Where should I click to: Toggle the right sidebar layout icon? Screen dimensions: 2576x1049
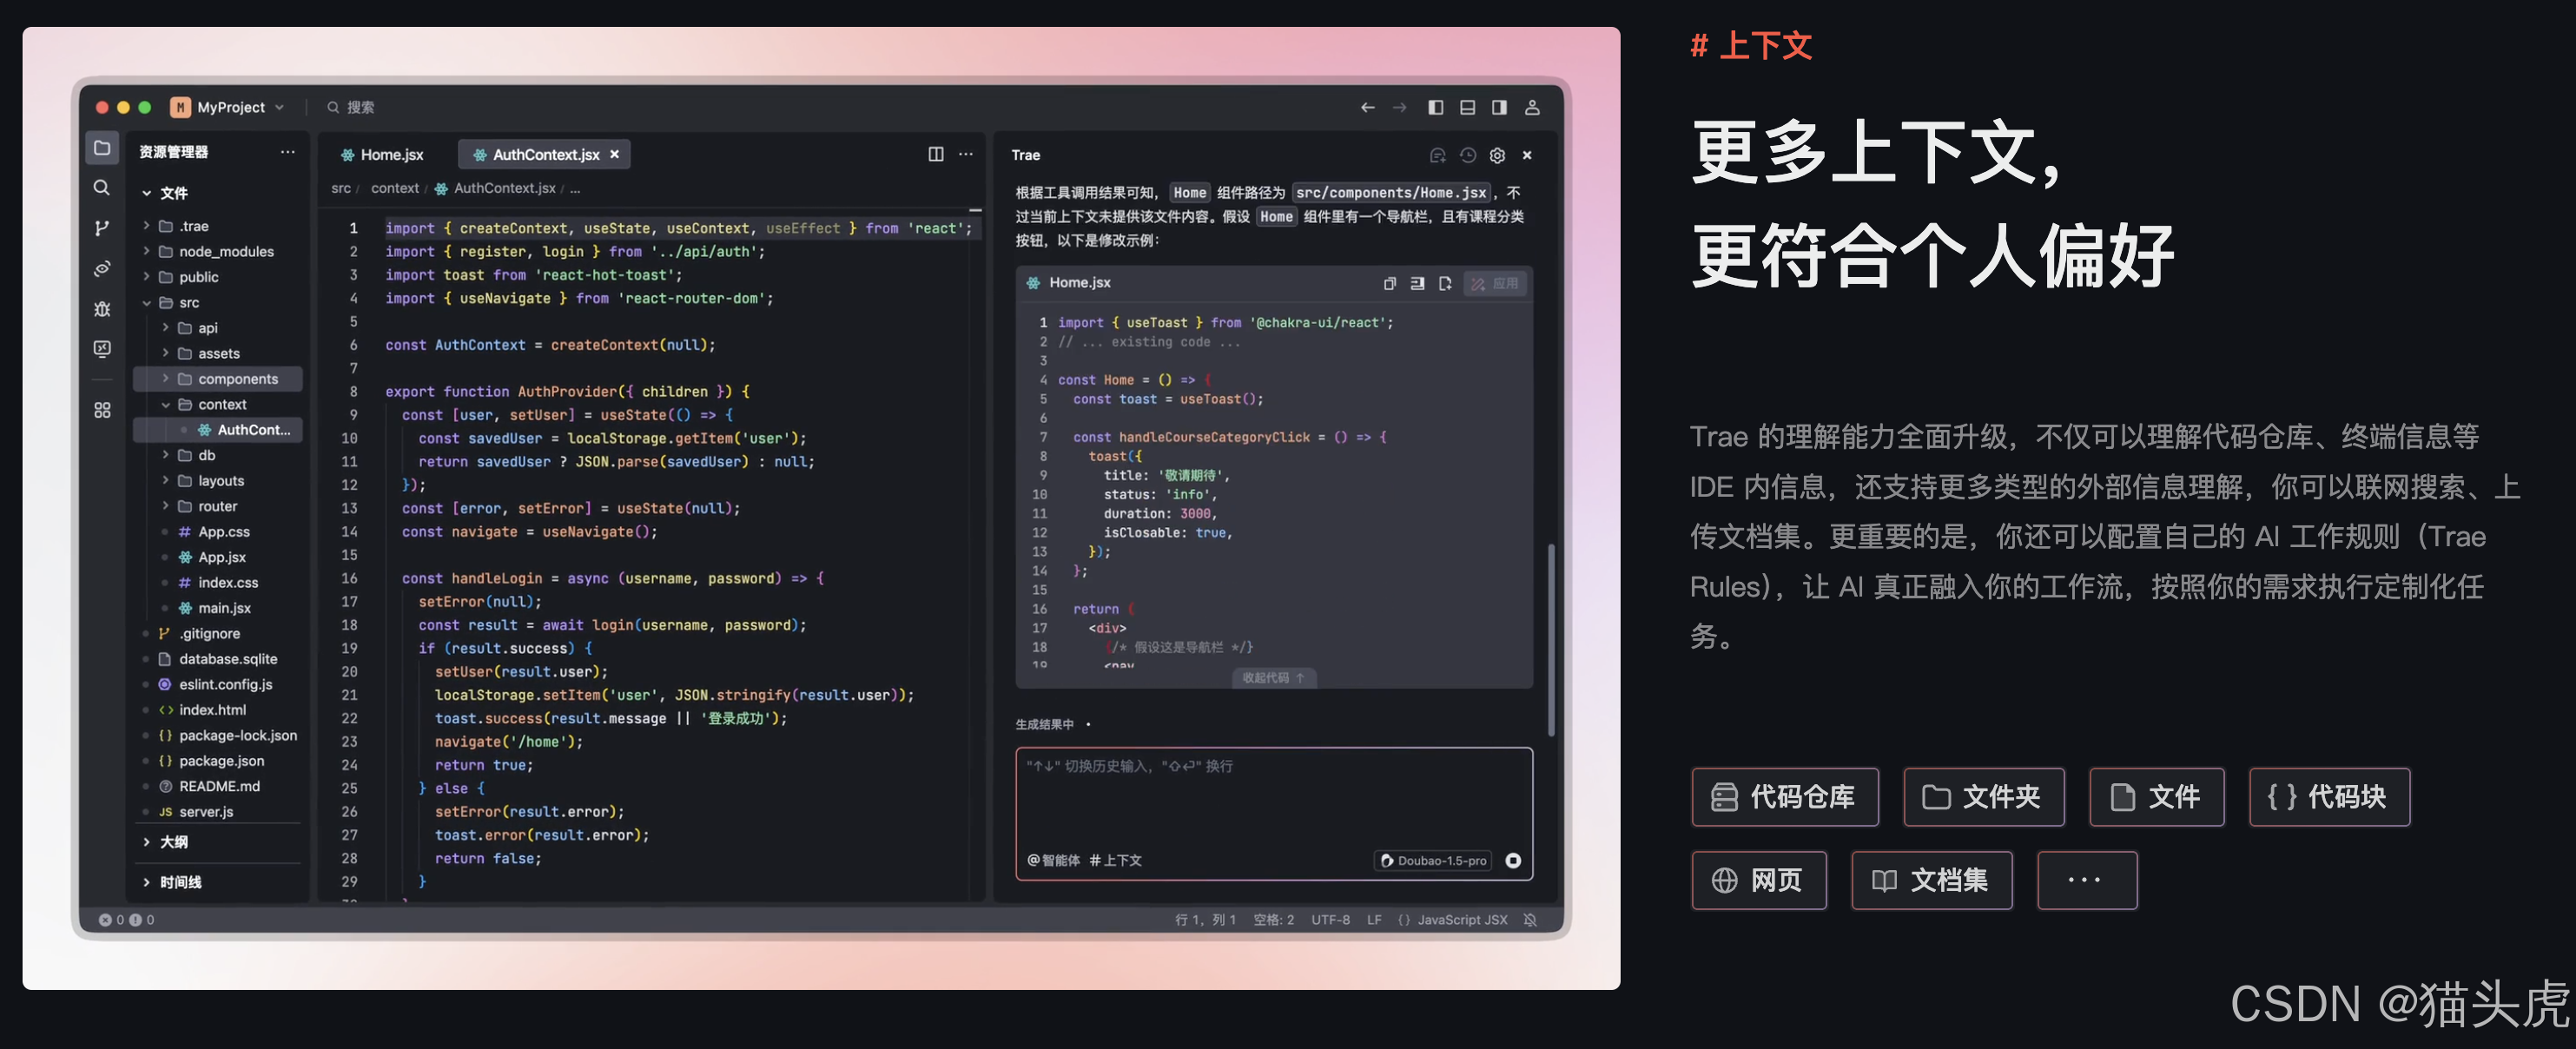click(x=1499, y=107)
